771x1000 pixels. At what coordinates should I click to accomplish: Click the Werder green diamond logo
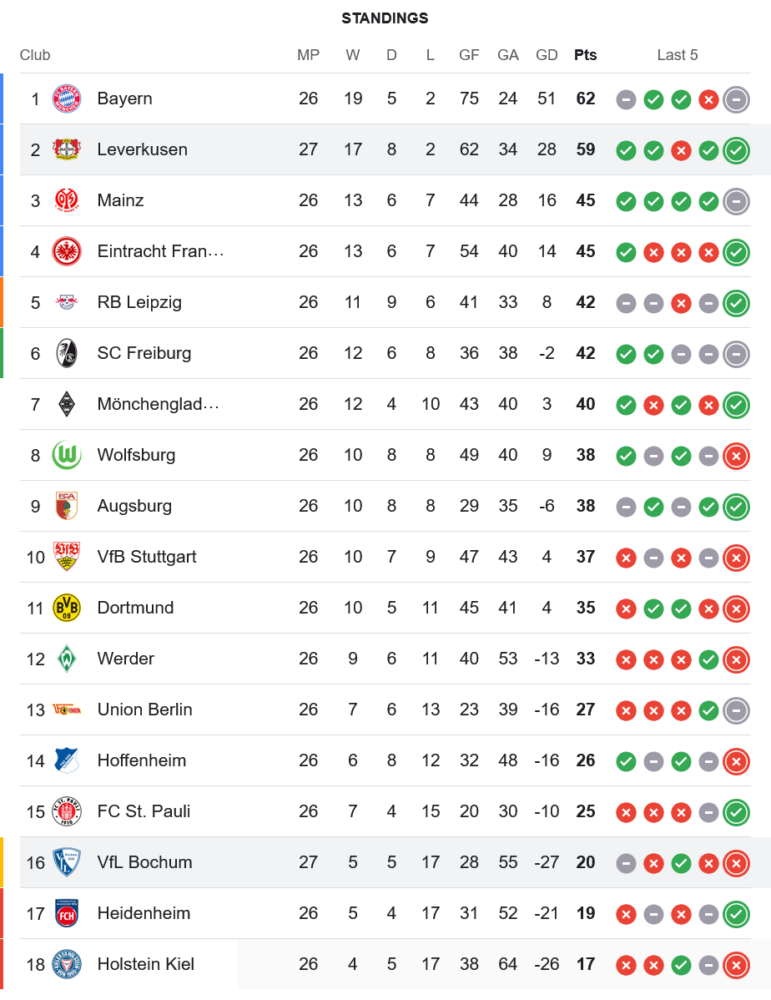click(x=66, y=659)
